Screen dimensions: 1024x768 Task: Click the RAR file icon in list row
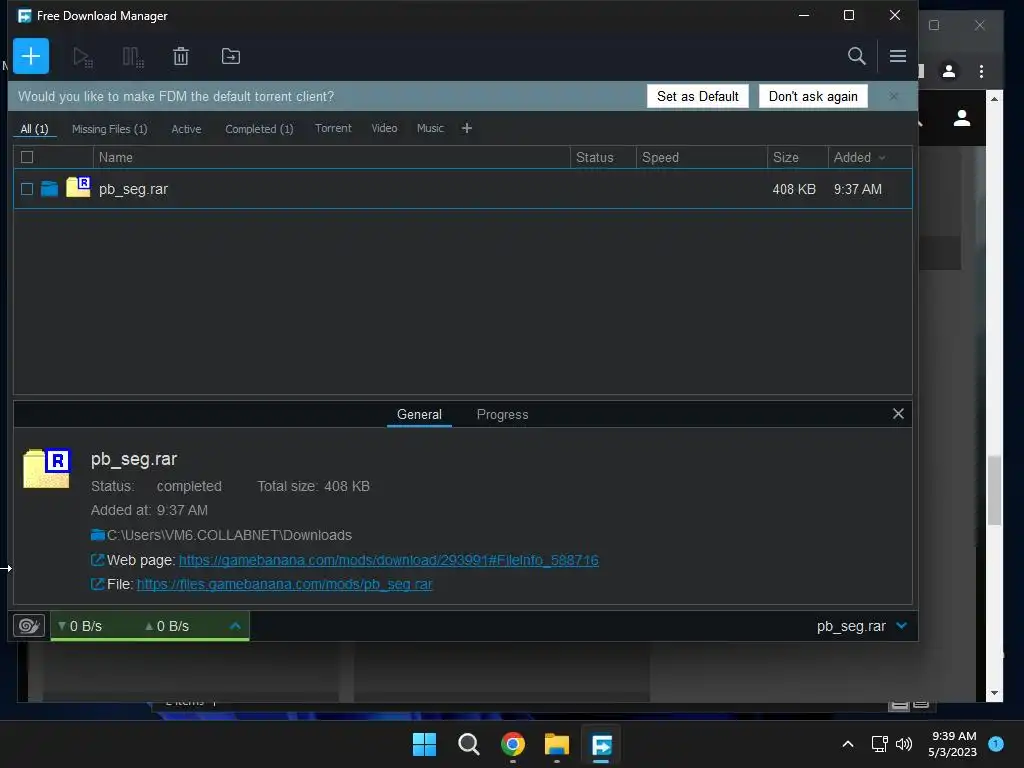click(x=78, y=187)
